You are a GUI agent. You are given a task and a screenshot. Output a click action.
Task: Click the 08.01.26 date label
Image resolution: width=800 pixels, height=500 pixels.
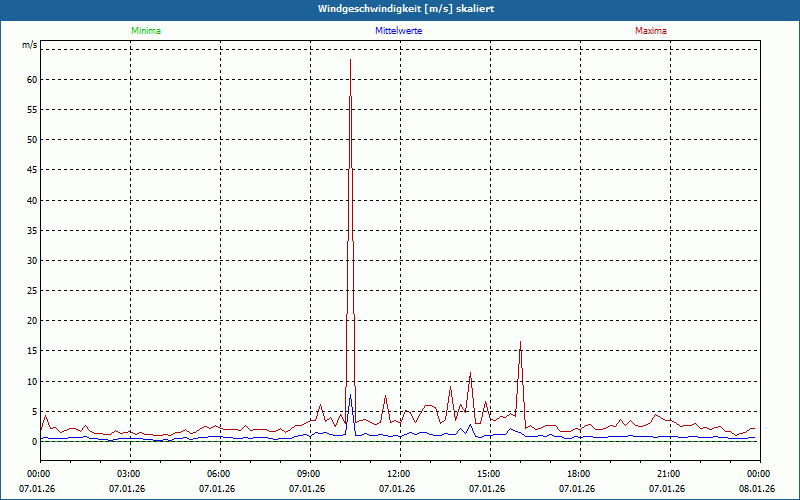pos(757,489)
